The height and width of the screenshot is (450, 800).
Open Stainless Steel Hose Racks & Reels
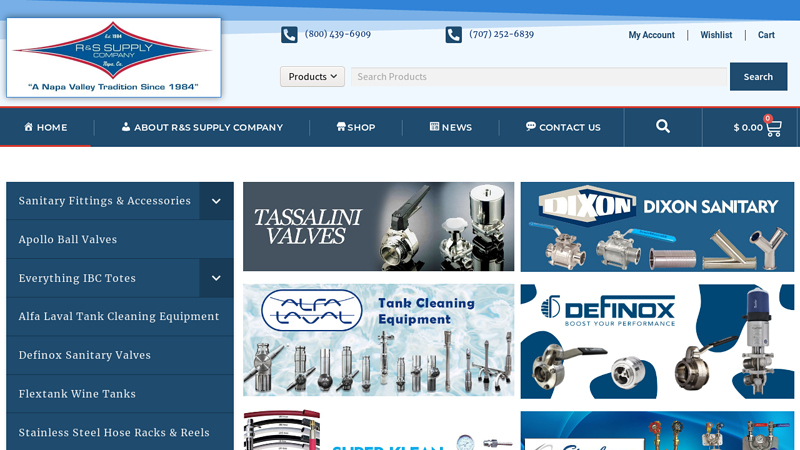tap(114, 433)
